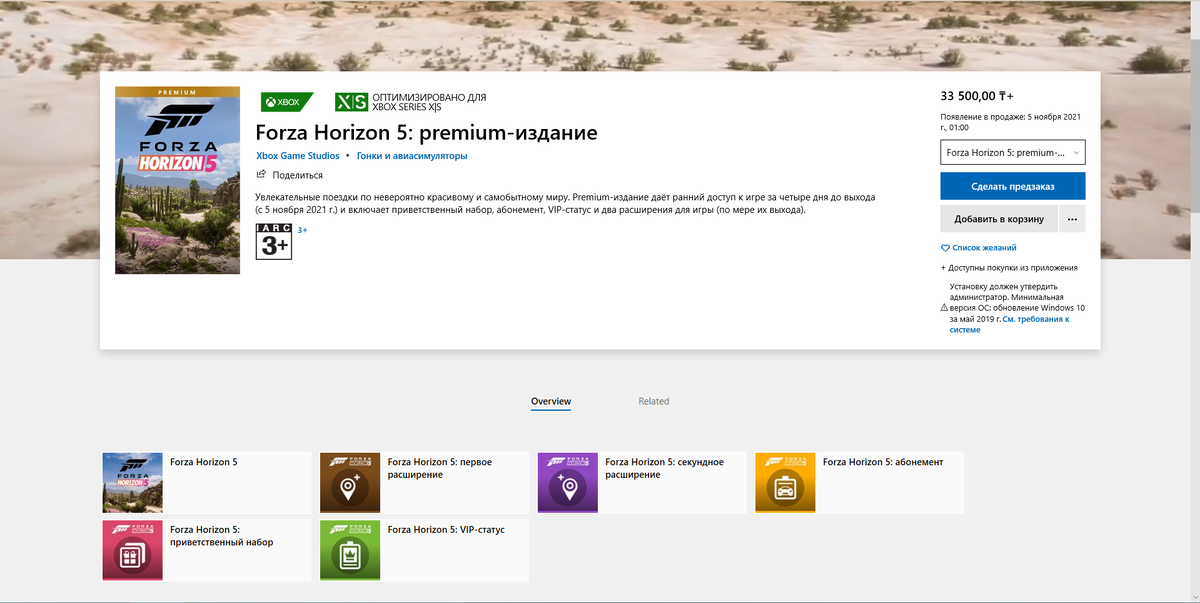
Task: Click the IARC 3+ age rating icon
Action: pyautogui.click(x=272, y=242)
